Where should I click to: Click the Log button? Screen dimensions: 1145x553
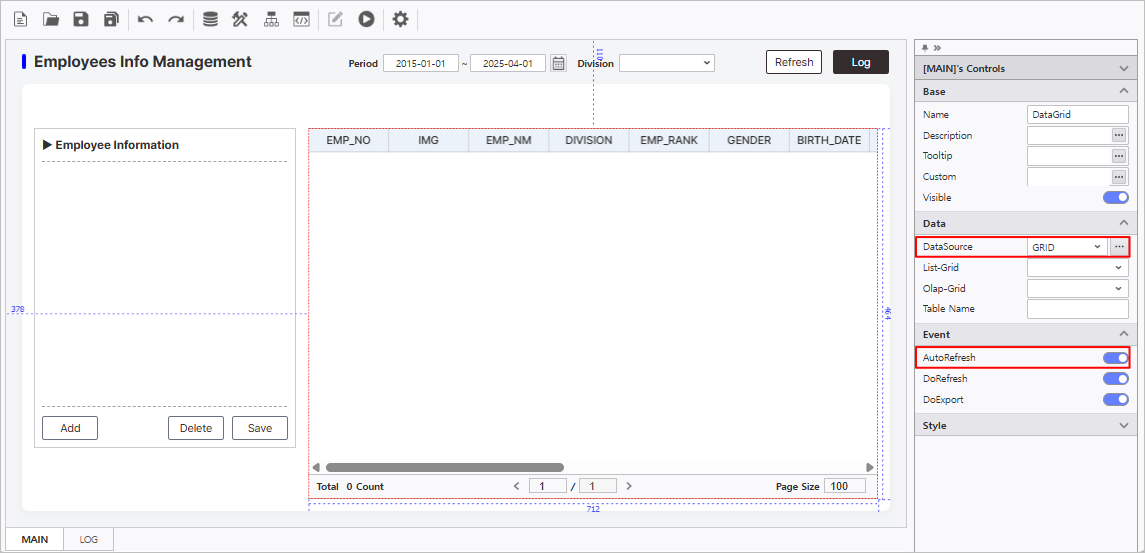click(x=861, y=62)
